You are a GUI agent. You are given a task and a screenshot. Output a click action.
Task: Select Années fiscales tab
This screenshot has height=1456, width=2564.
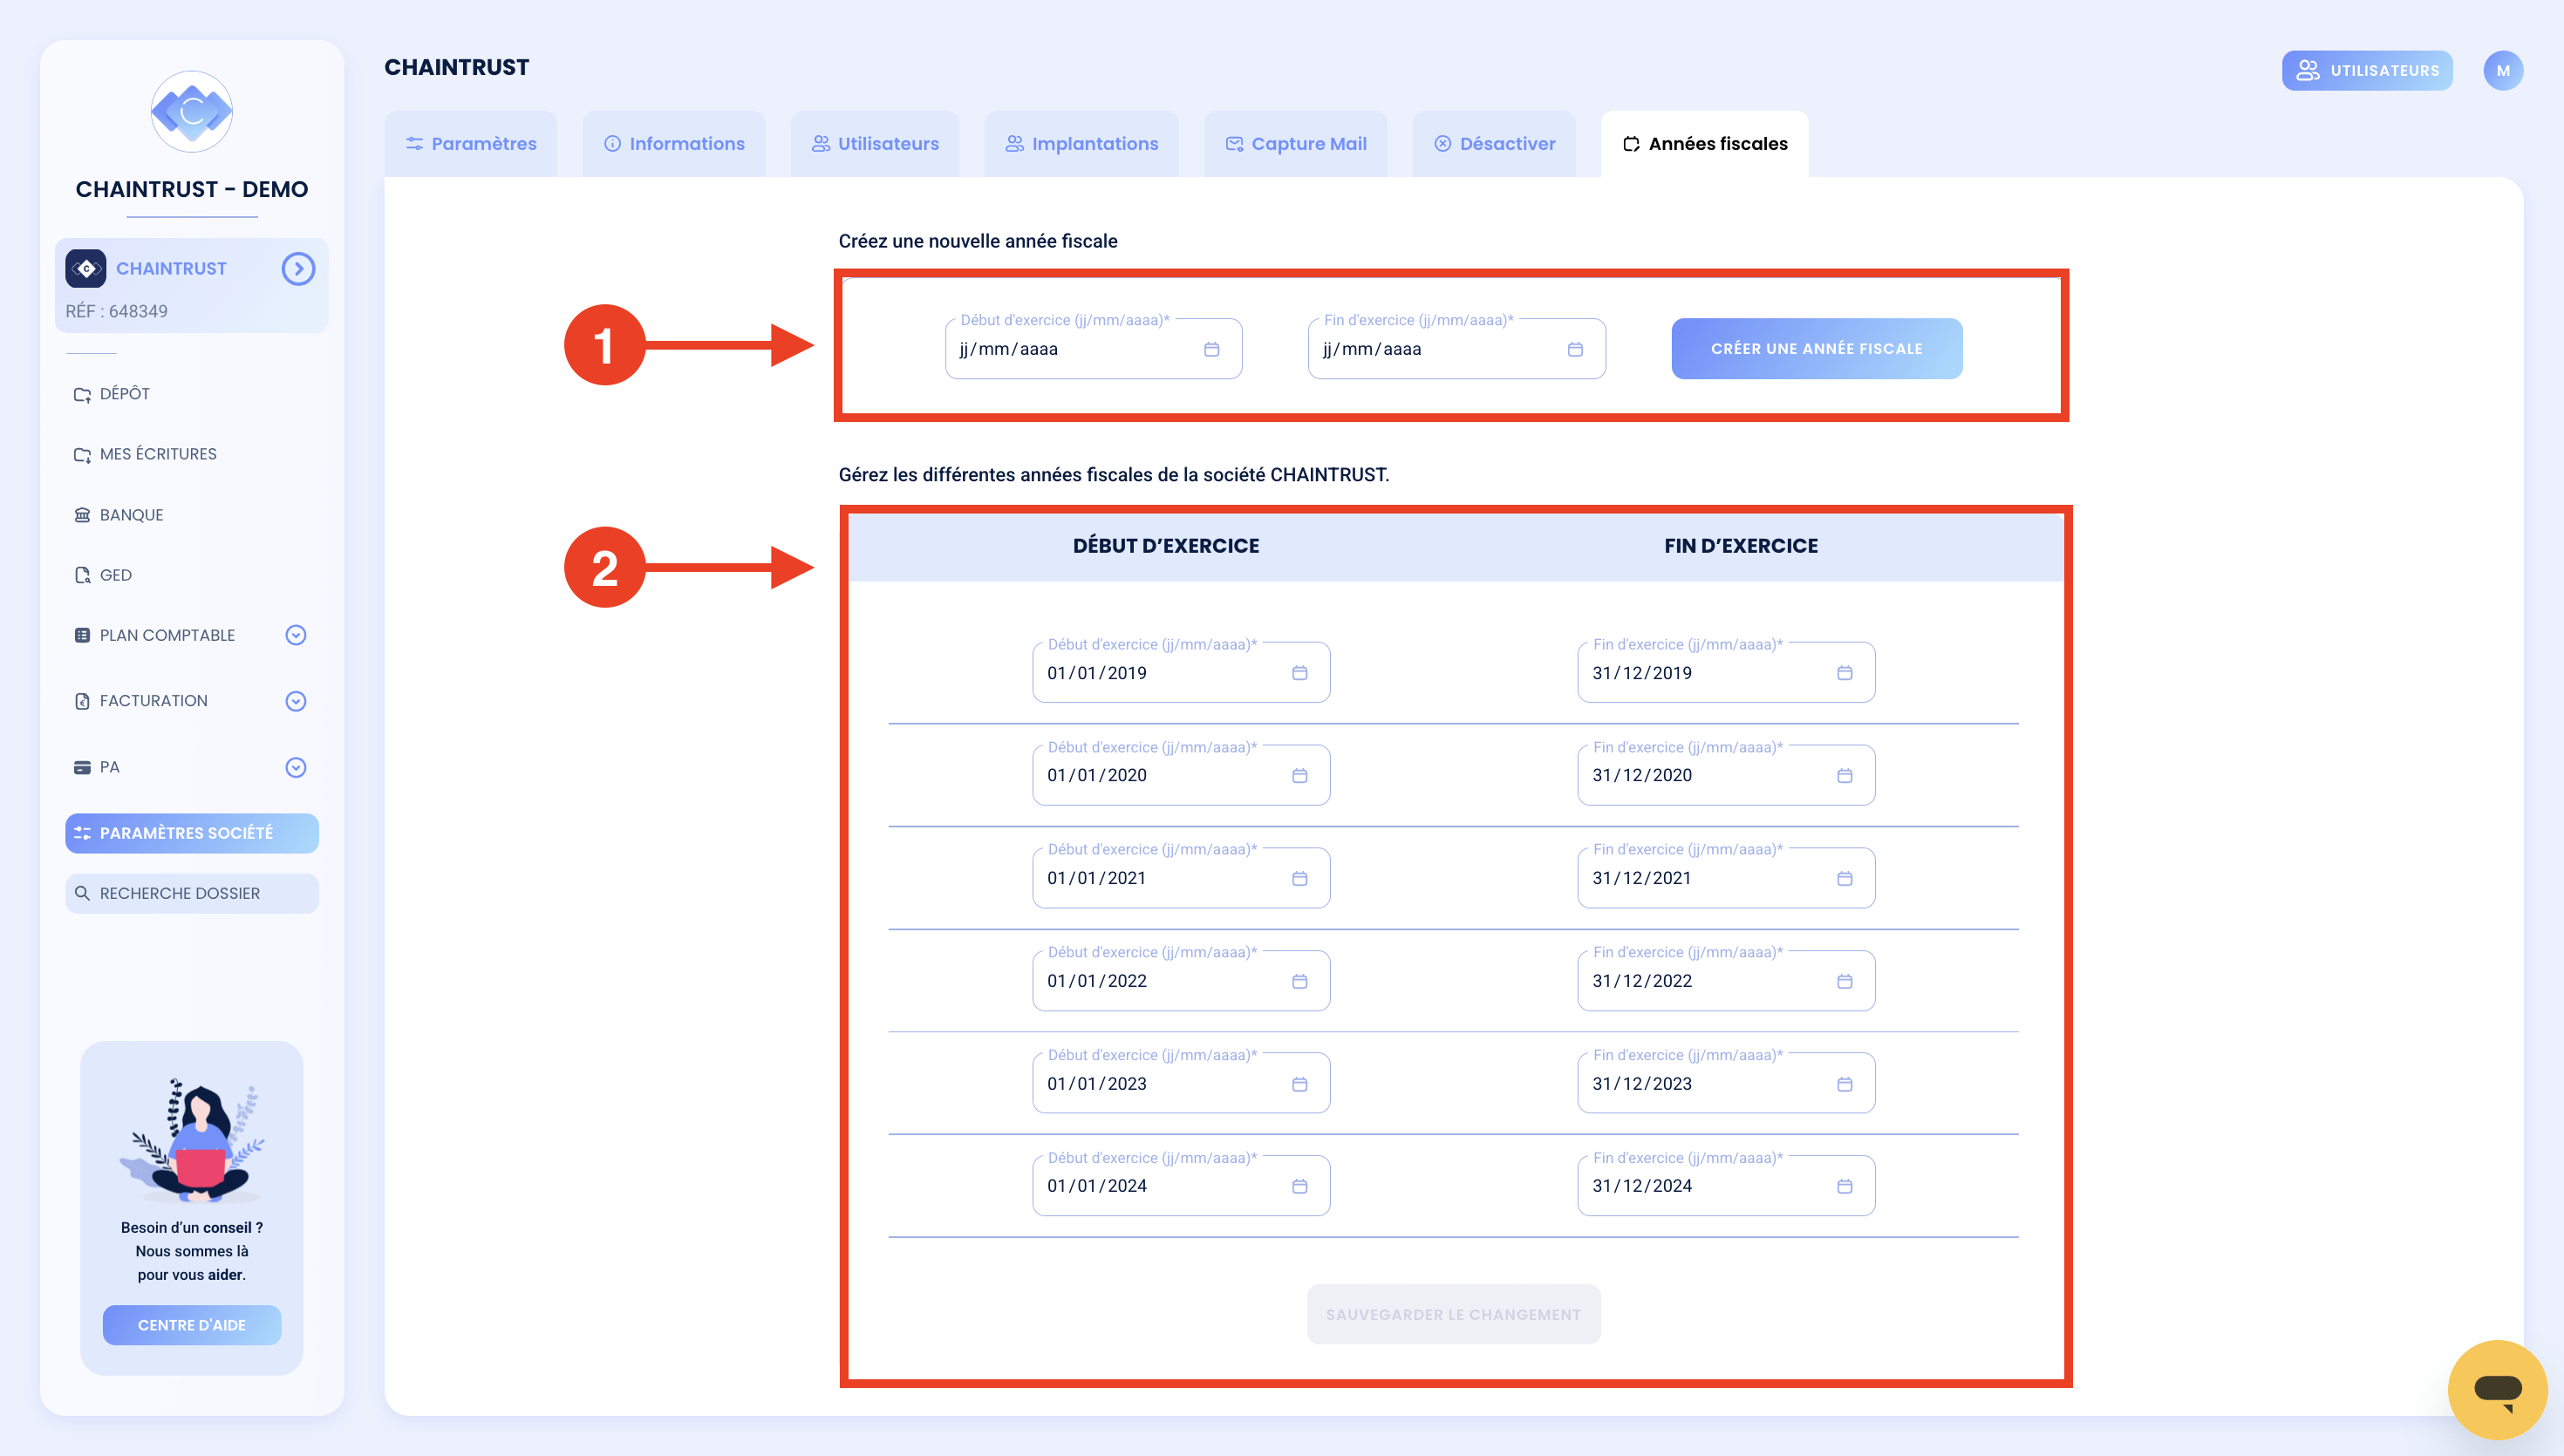point(1705,144)
